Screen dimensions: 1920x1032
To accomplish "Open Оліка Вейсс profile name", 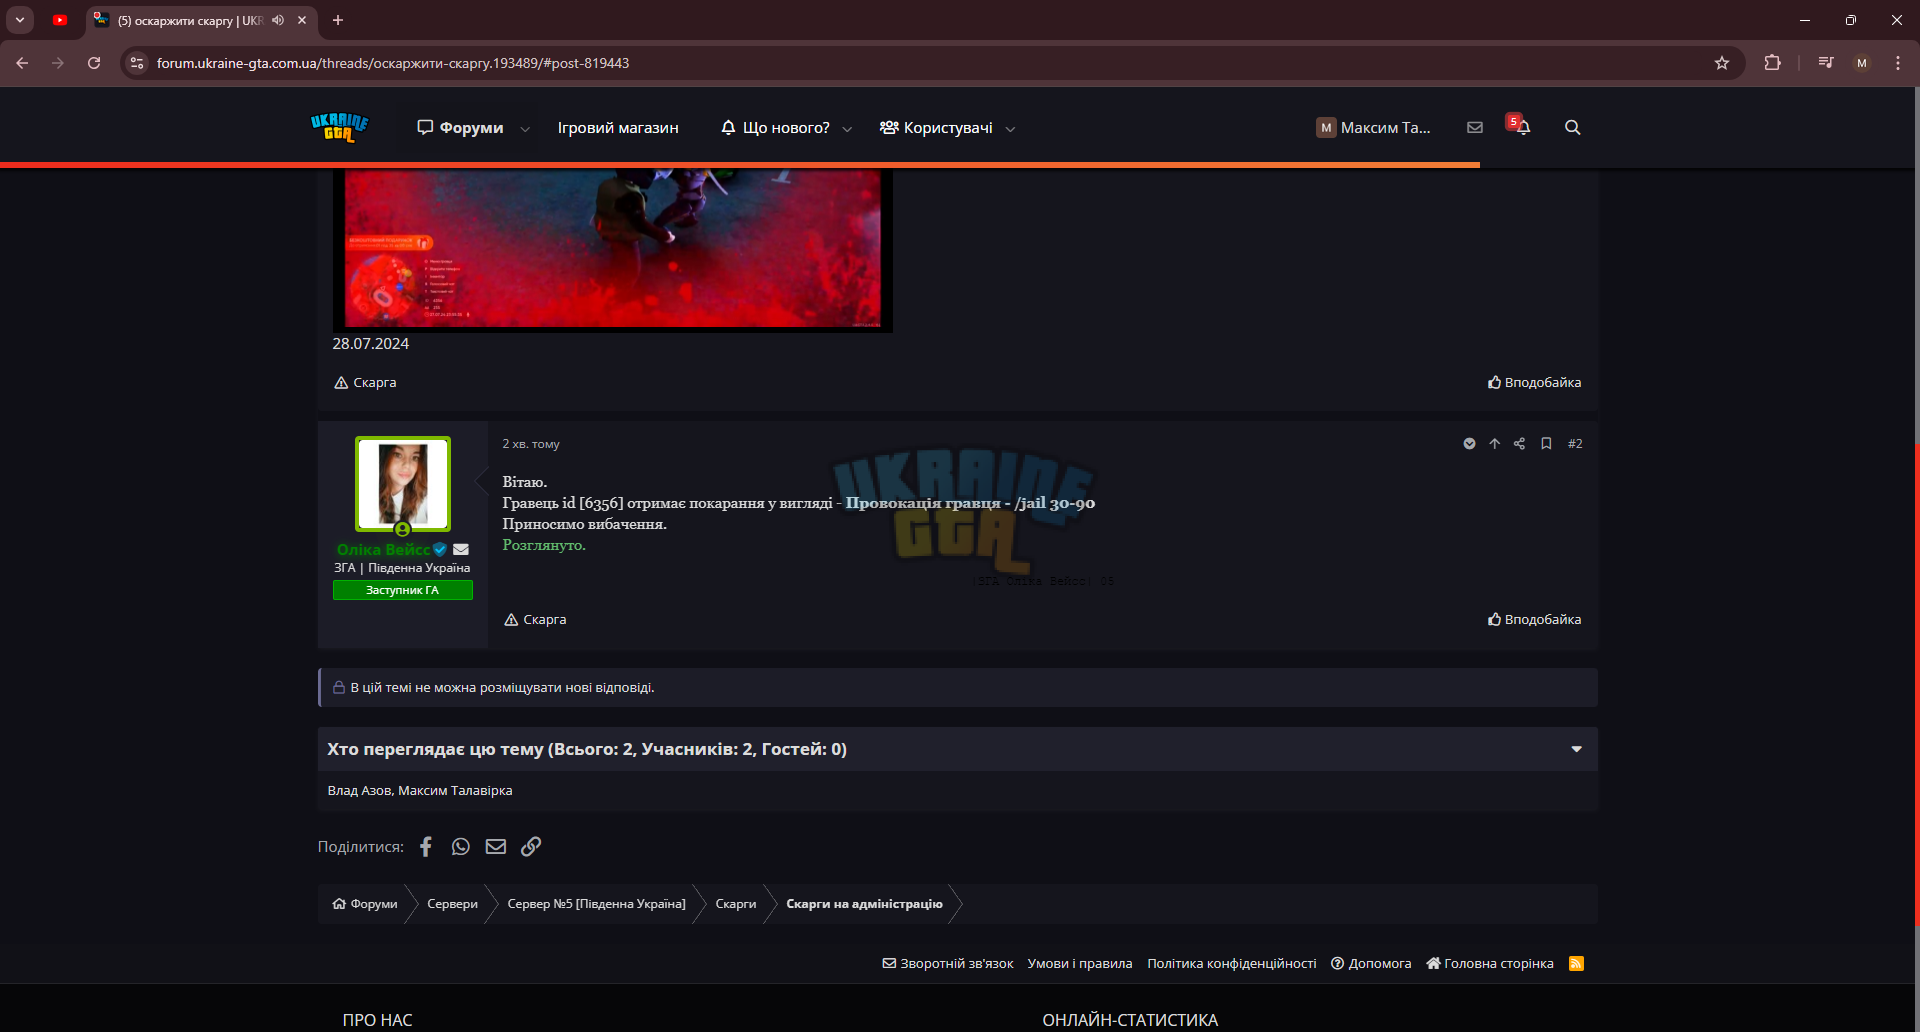I will pos(383,550).
